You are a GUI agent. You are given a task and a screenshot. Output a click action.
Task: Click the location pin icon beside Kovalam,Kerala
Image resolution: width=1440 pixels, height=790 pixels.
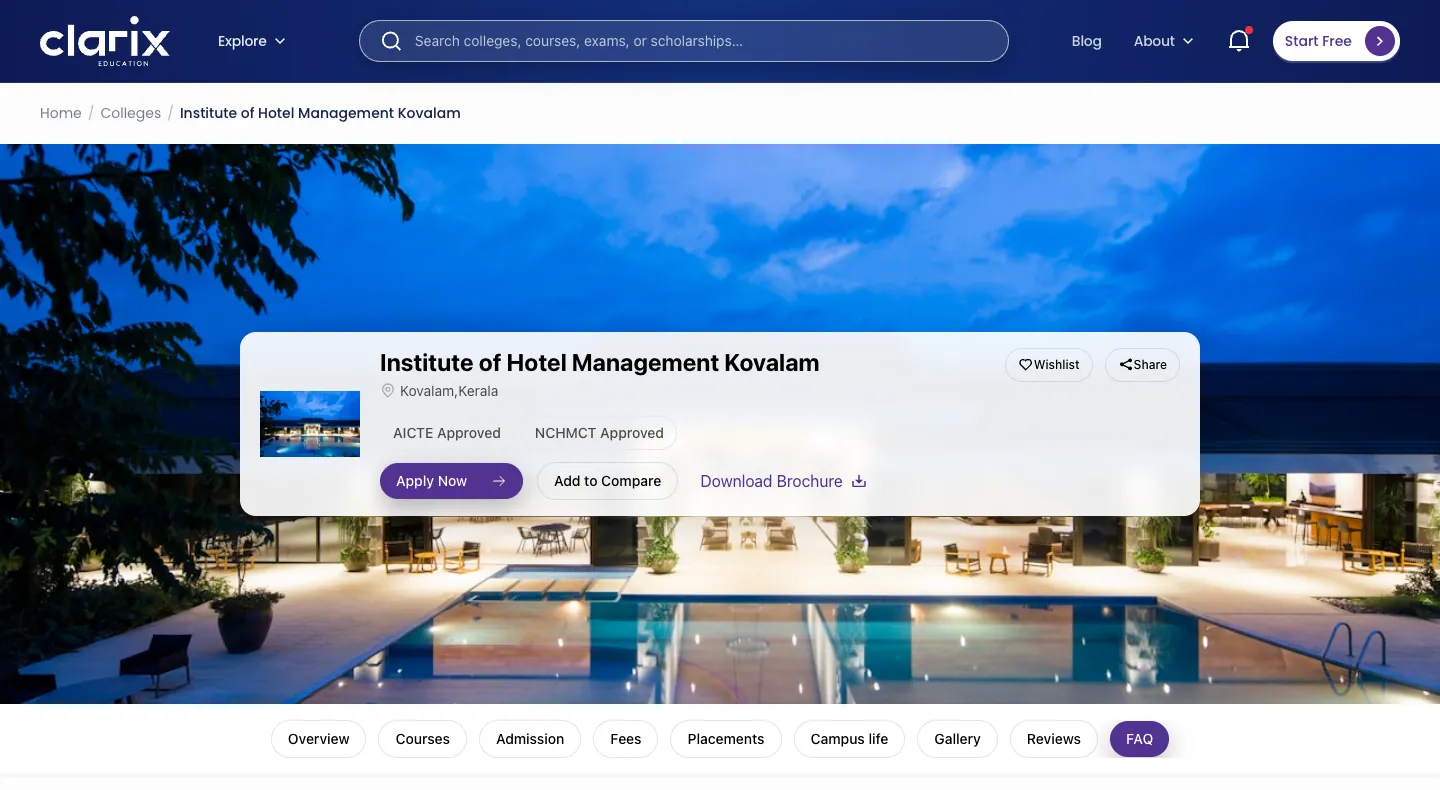pyautogui.click(x=388, y=391)
